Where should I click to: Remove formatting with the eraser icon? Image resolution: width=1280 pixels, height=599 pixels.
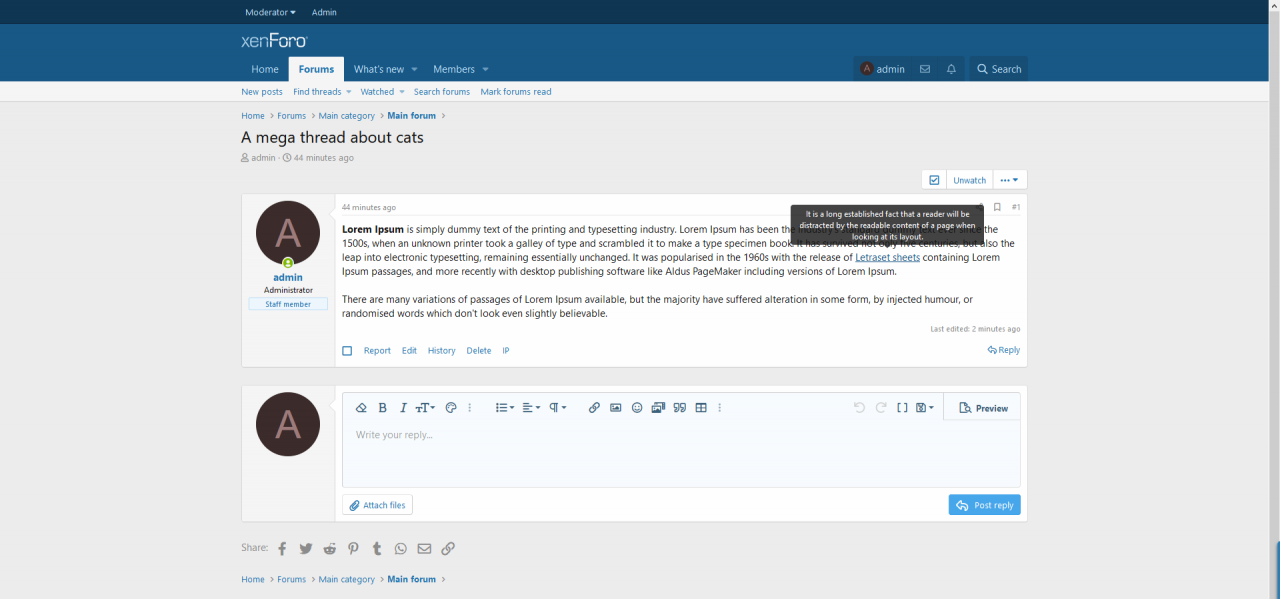pyautogui.click(x=361, y=408)
